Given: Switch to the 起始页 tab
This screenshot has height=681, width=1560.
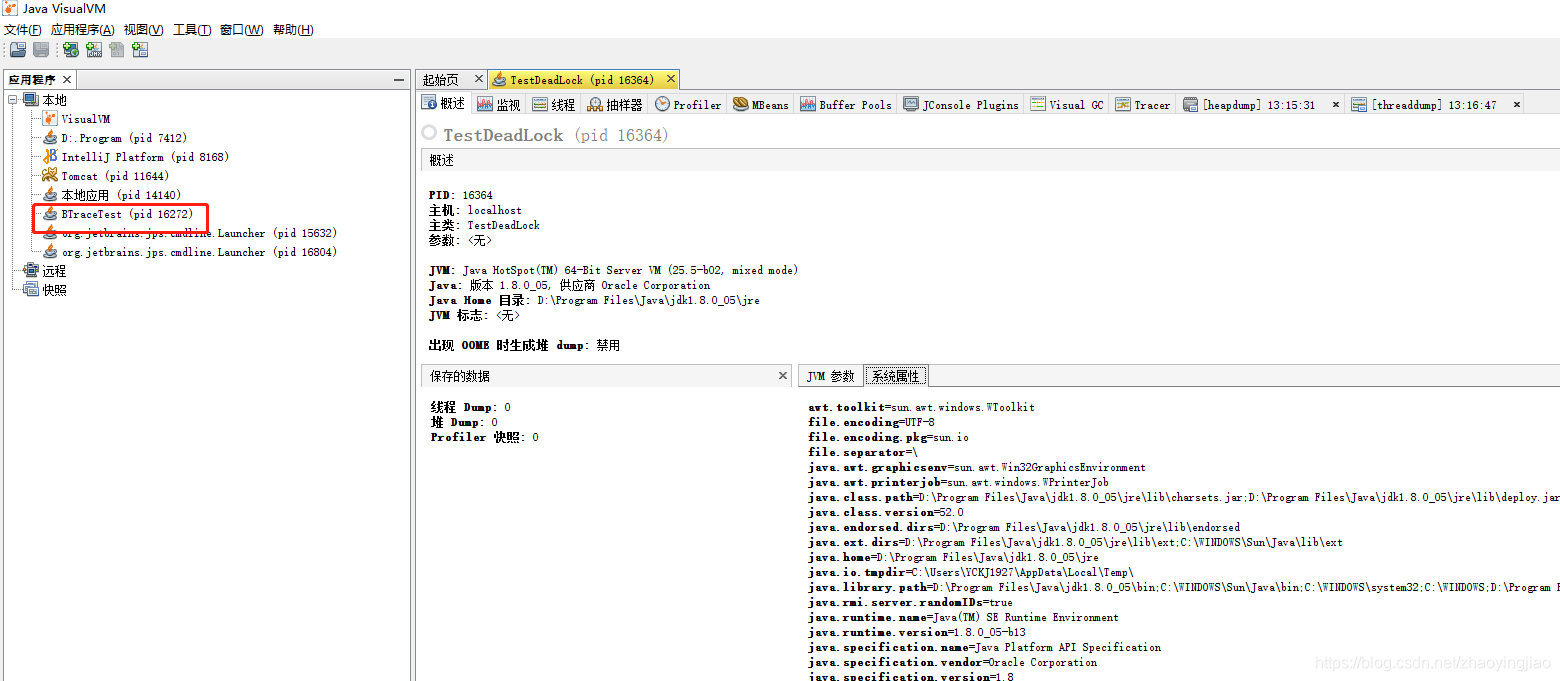Looking at the screenshot, I should (x=440, y=79).
